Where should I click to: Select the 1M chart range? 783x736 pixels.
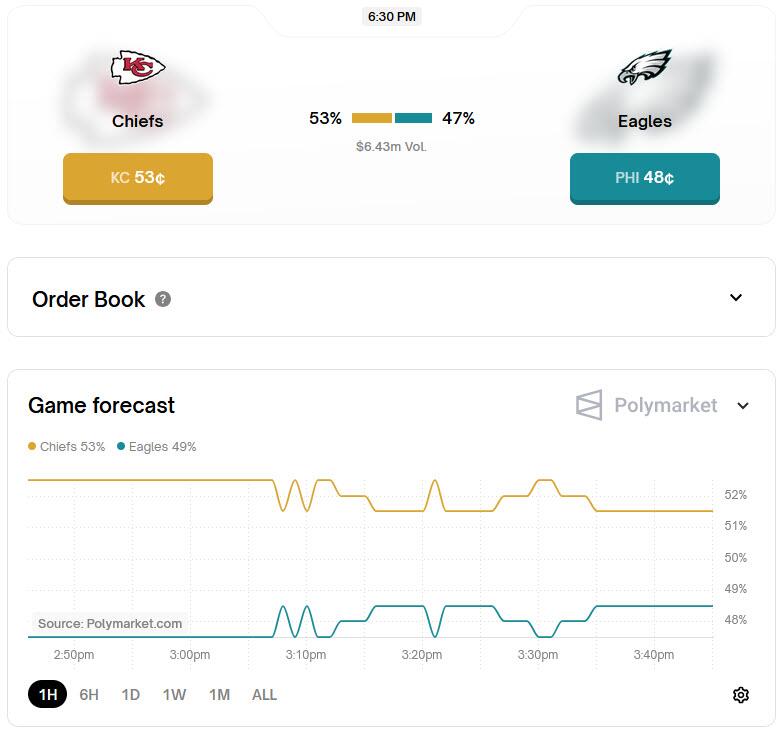[x=219, y=695]
